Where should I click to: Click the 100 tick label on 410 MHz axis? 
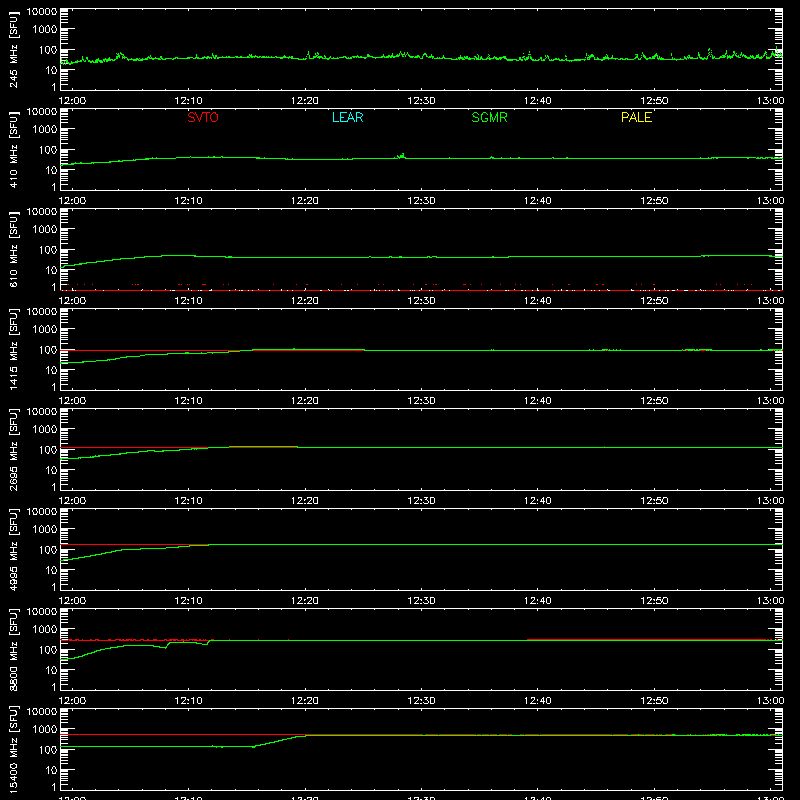point(48,150)
